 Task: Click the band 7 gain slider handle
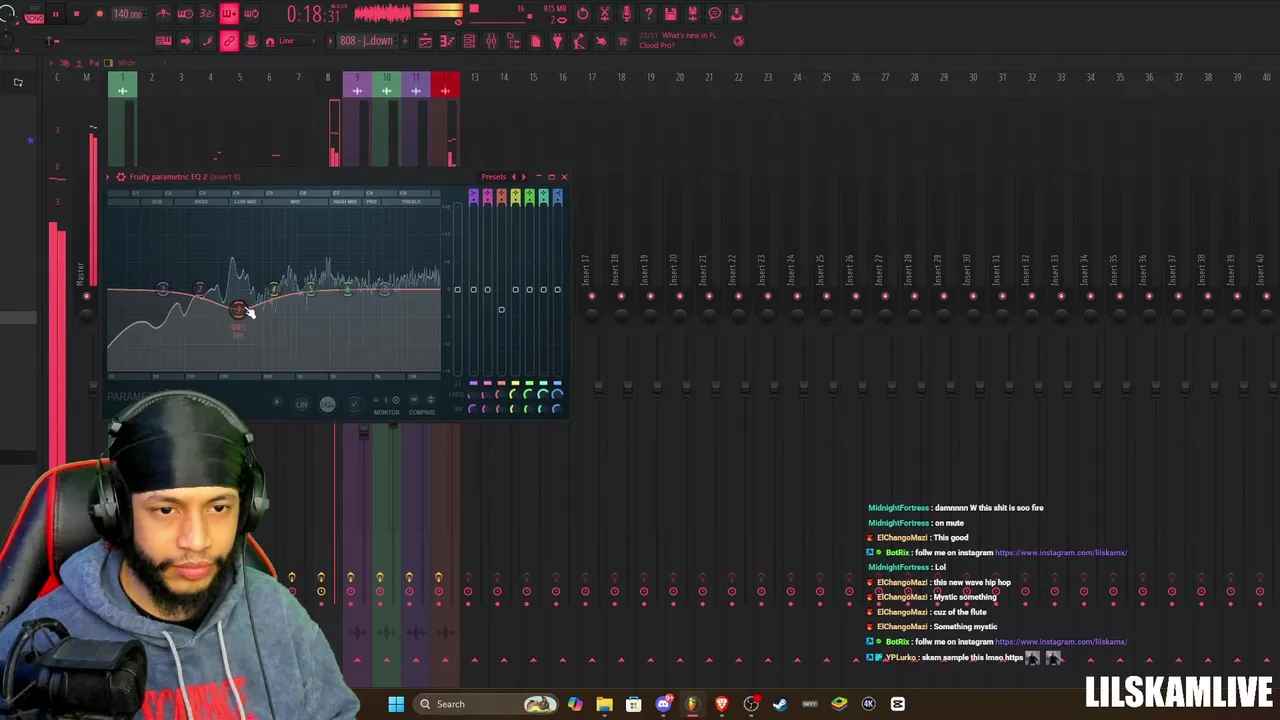point(557,290)
